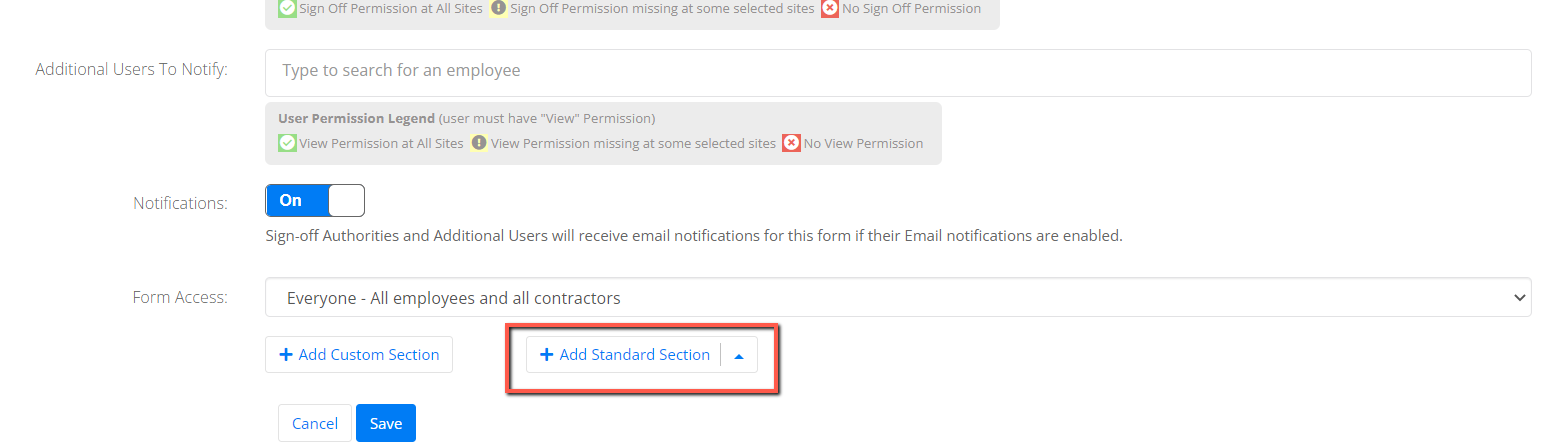
Task: Click Add Standard Section button text
Action: [x=635, y=355]
